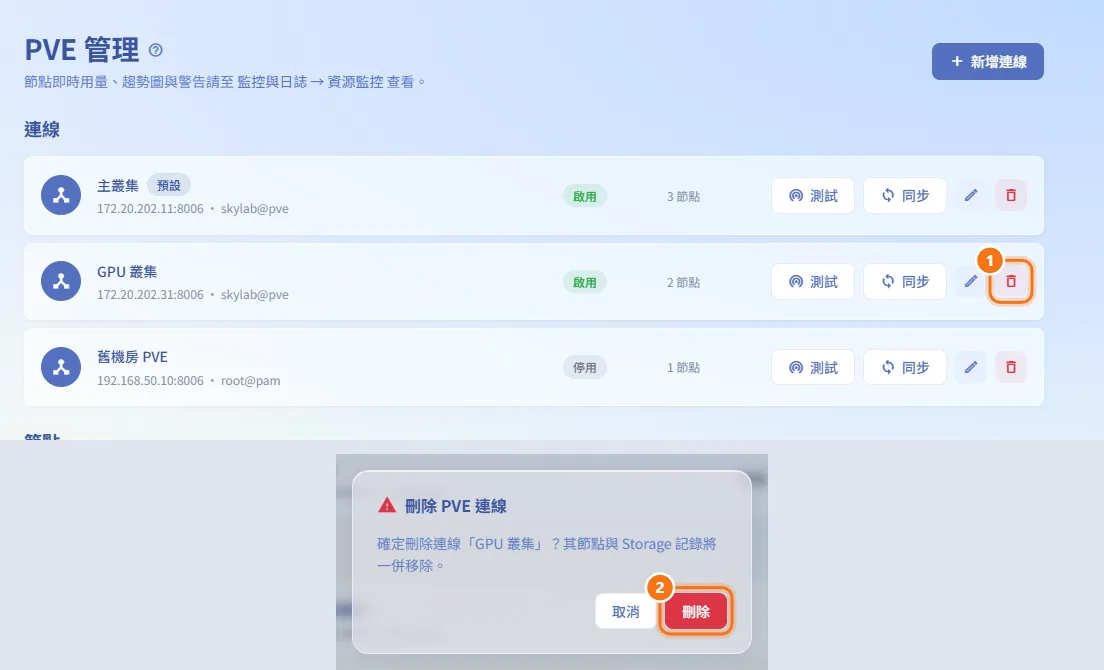Edit the 主叢集 connection with pencil icon
This screenshot has height=670, width=1104.
click(x=971, y=195)
